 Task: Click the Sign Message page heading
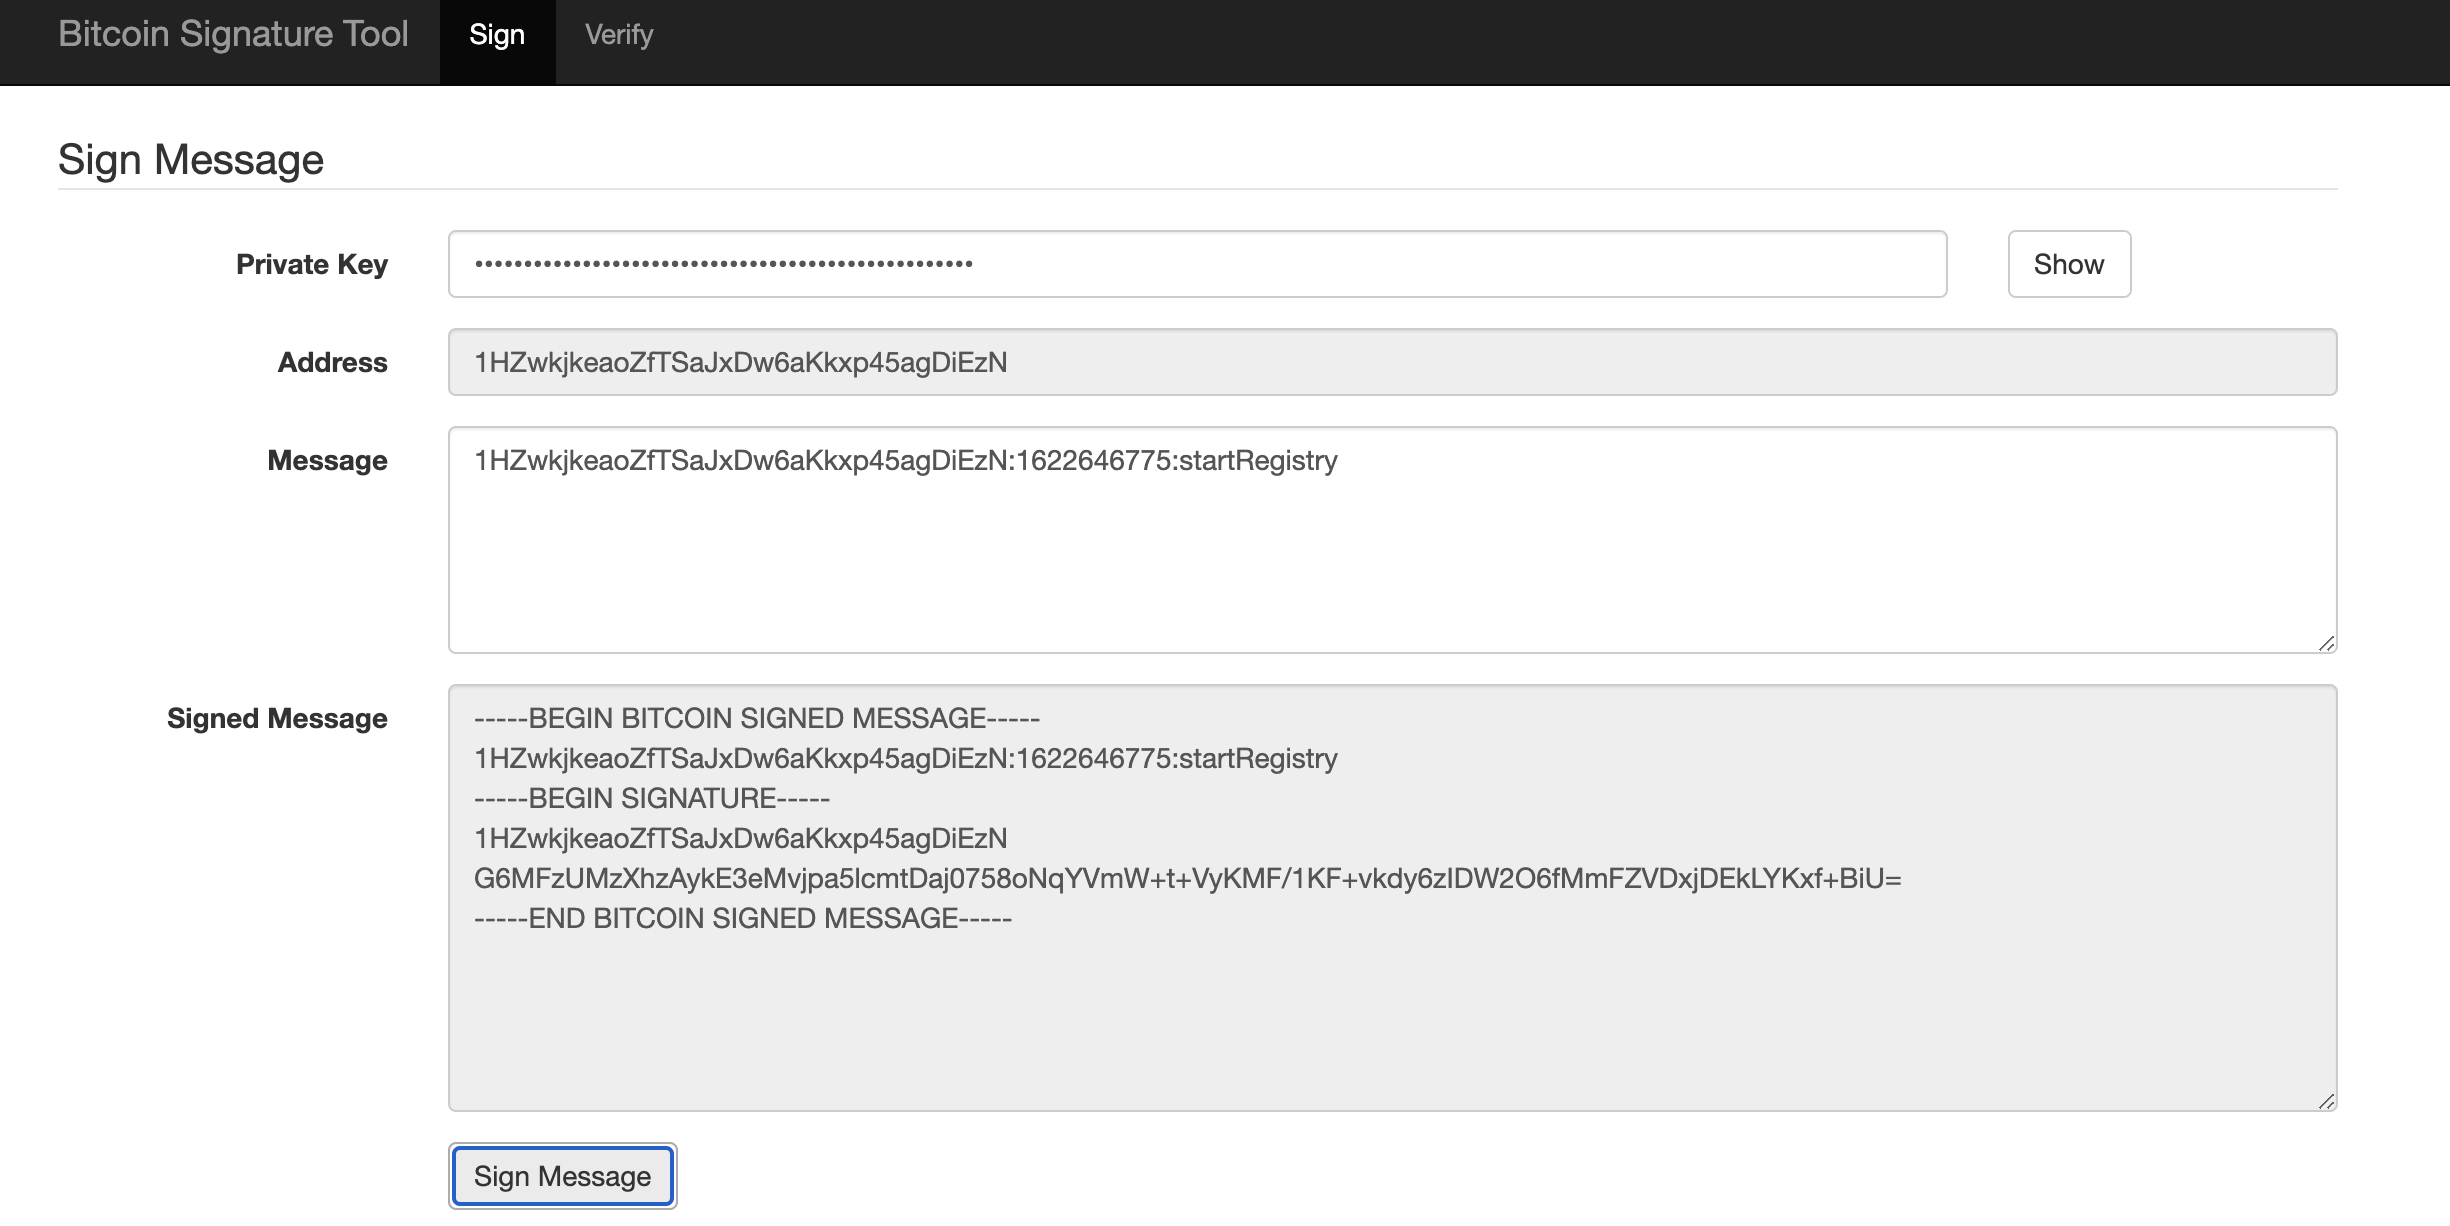tap(191, 160)
